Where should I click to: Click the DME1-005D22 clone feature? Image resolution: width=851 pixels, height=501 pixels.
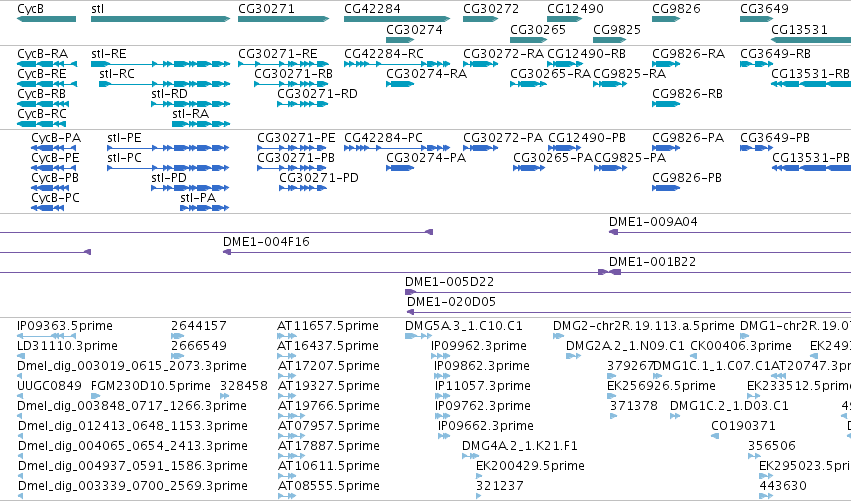tap(628, 293)
